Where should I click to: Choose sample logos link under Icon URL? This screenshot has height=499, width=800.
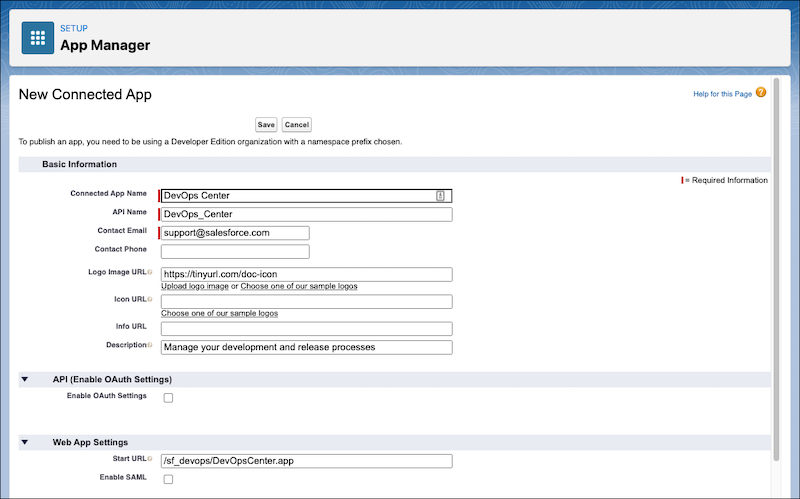pyautogui.click(x=219, y=313)
